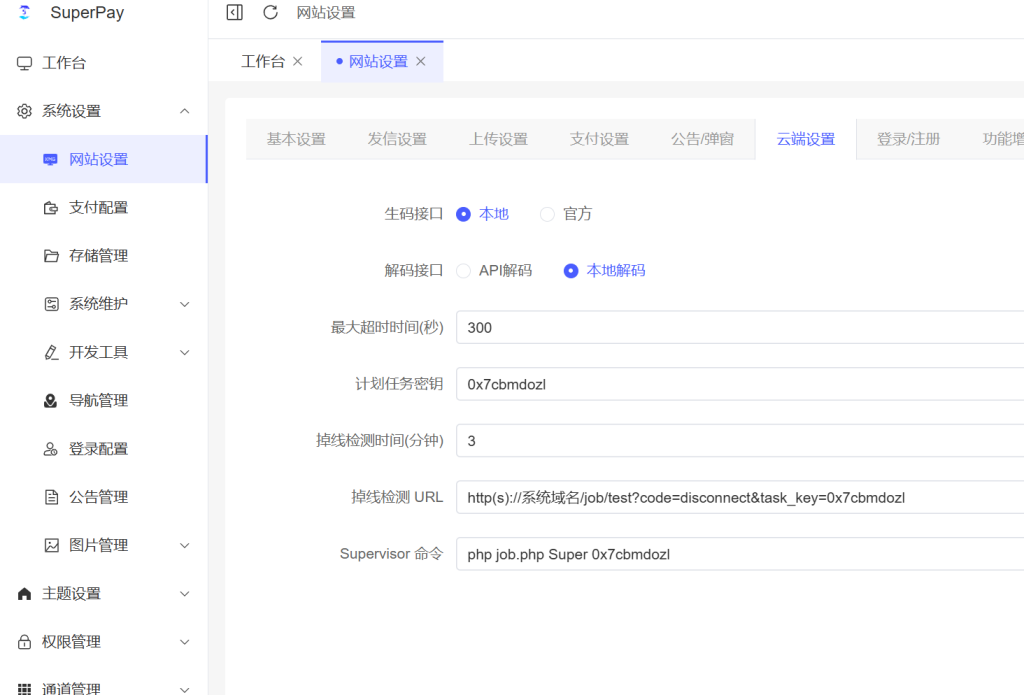Image resolution: width=1024 pixels, height=695 pixels.
Task: Open 支付配置 via its wallet icon
Action: pos(51,208)
